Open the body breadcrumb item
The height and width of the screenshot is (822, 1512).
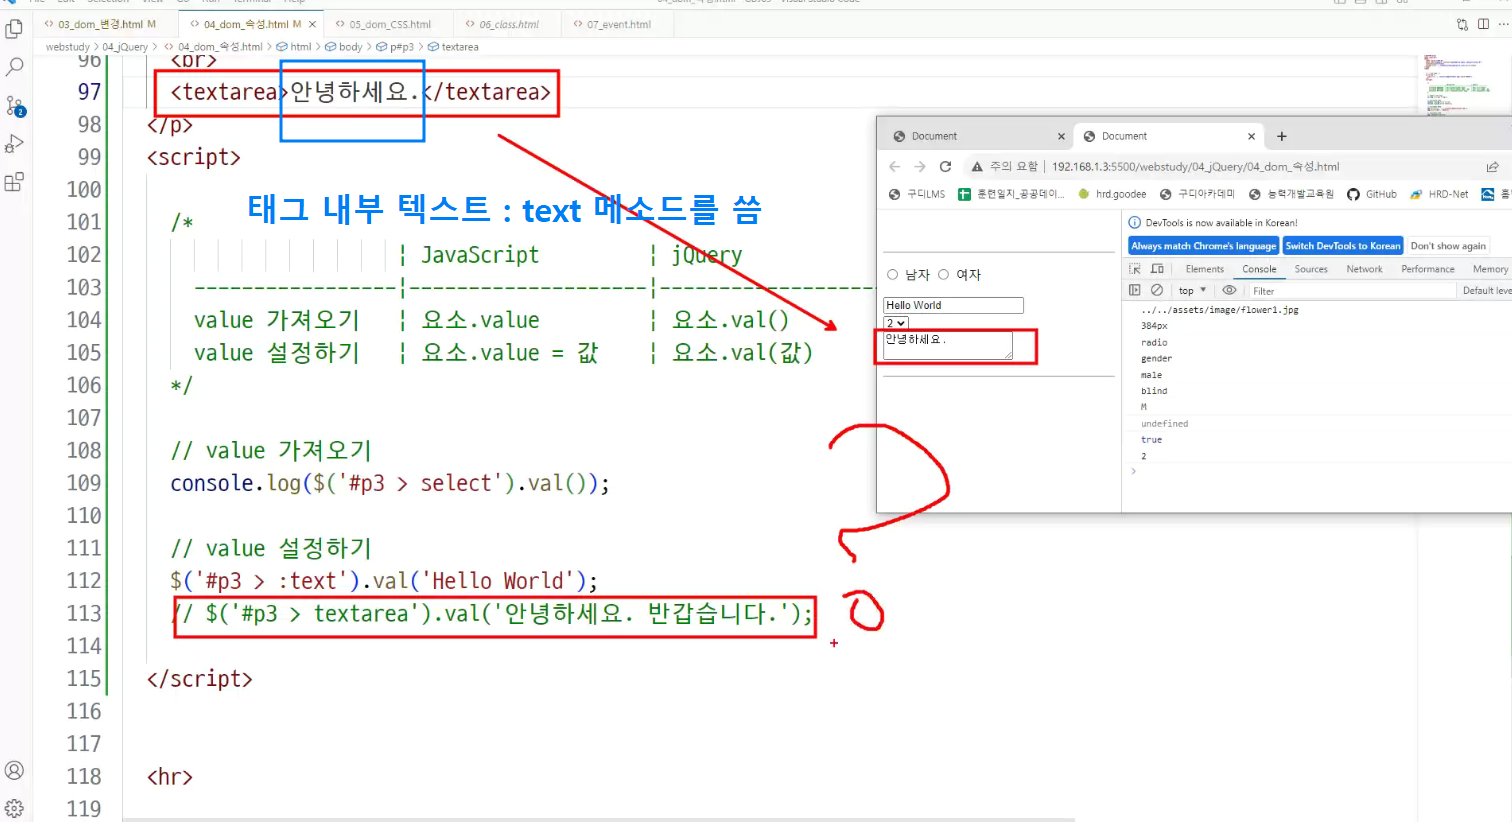pos(343,47)
